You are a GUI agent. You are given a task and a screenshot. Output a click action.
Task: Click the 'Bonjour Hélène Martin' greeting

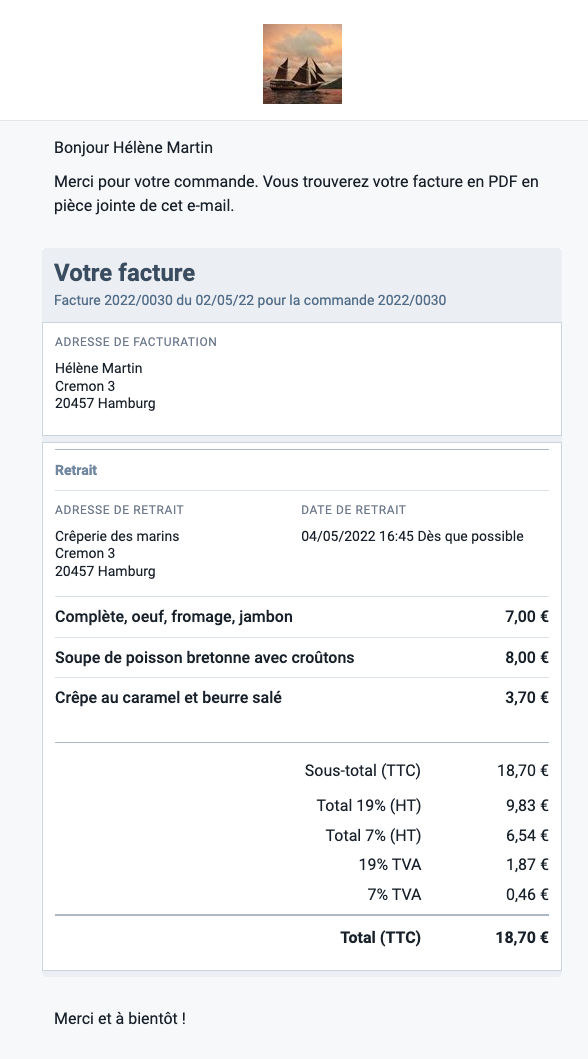pyautogui.click(x=134, y=147)
